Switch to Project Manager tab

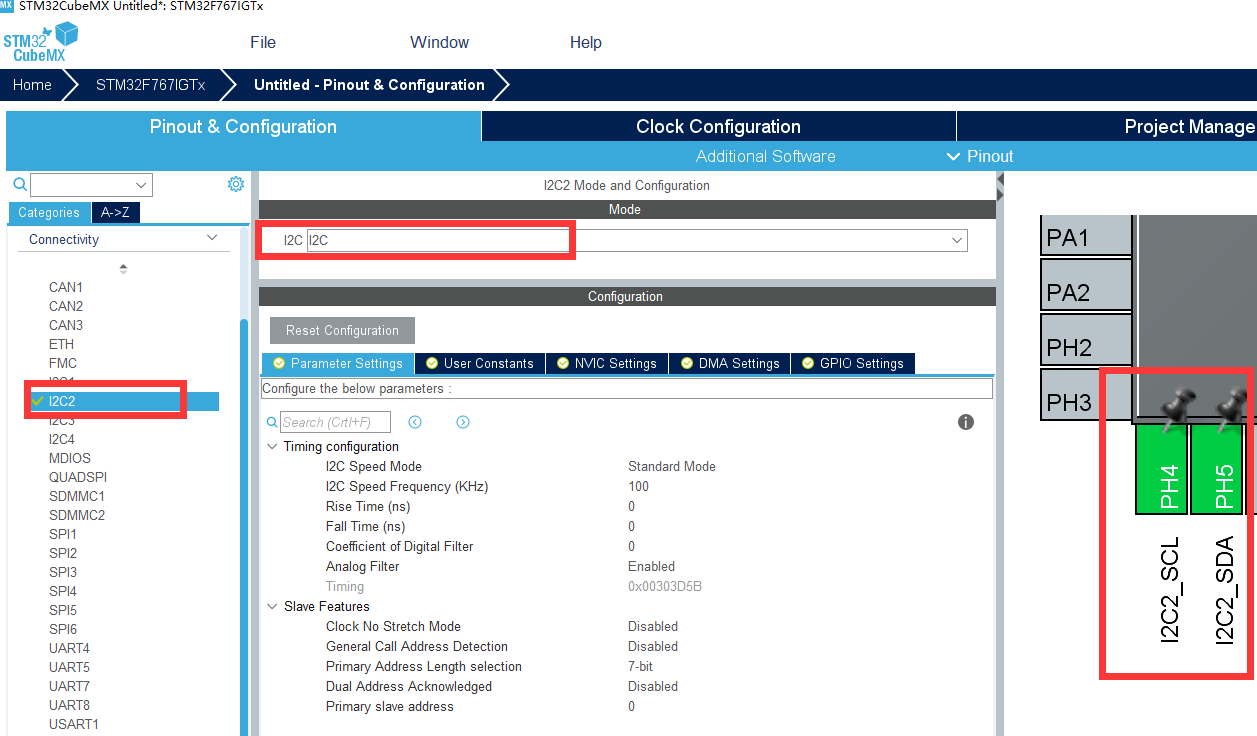(x=1107, y=126)
